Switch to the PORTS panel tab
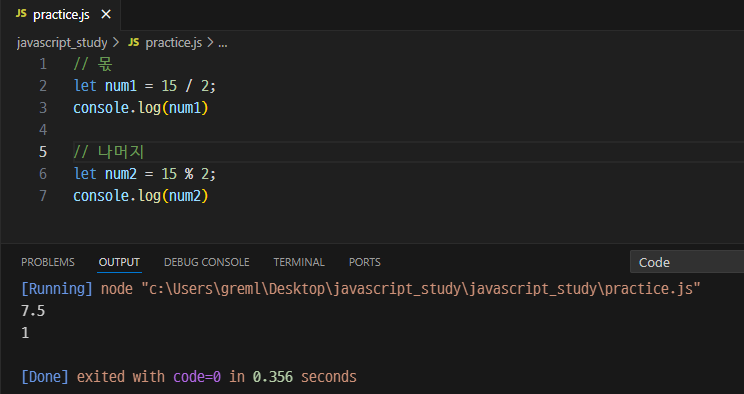This screenshot has height=394, width=744. [x=364, y=262]
